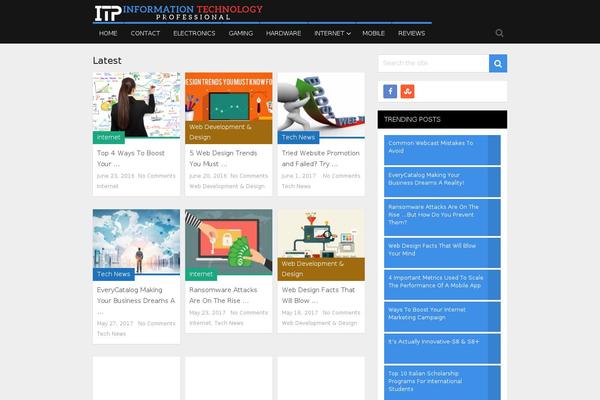Click the TRENDING POSTS widget header
Image resolution: width=600 pixels, height=400 pixels.
click(442, 119)
